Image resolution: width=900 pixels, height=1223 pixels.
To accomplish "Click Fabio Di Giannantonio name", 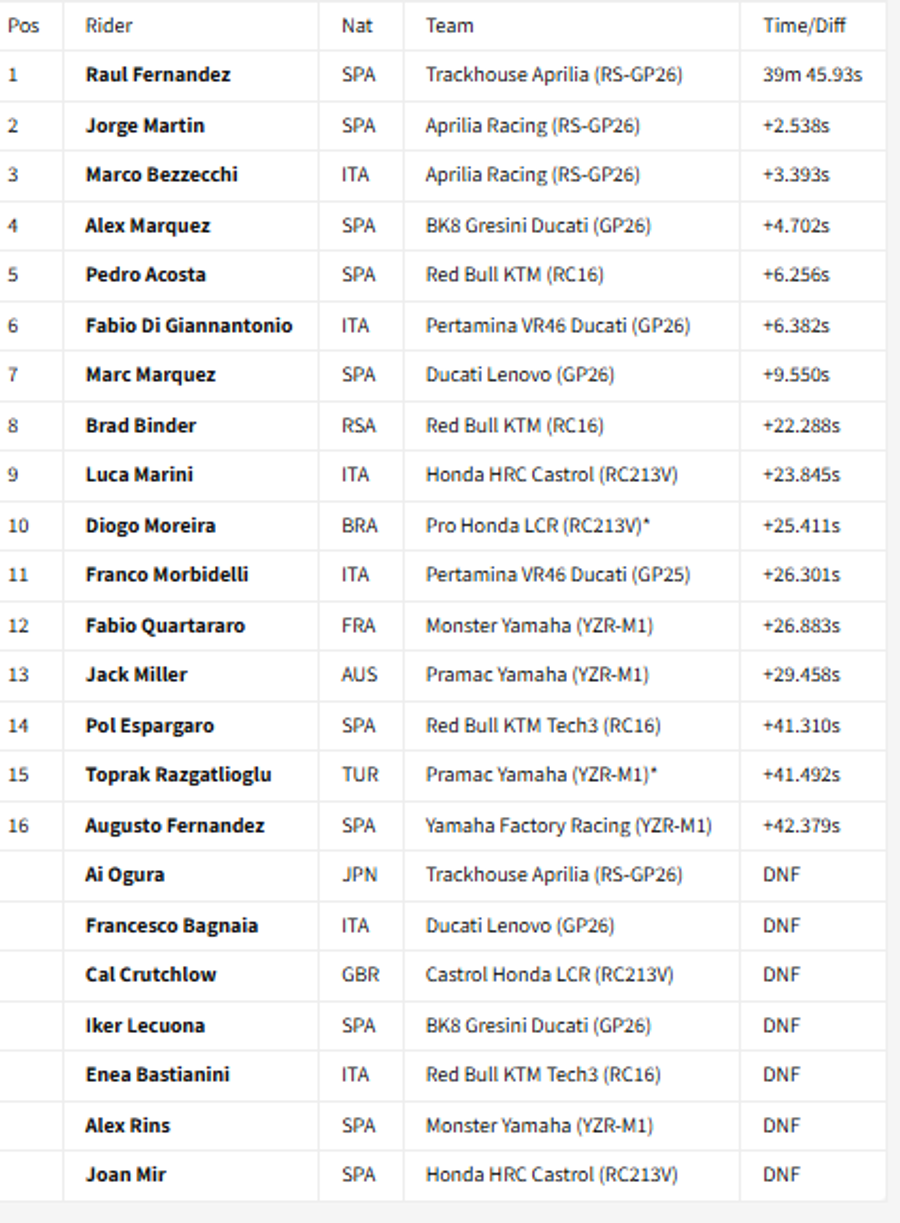I will coord(189,326).
